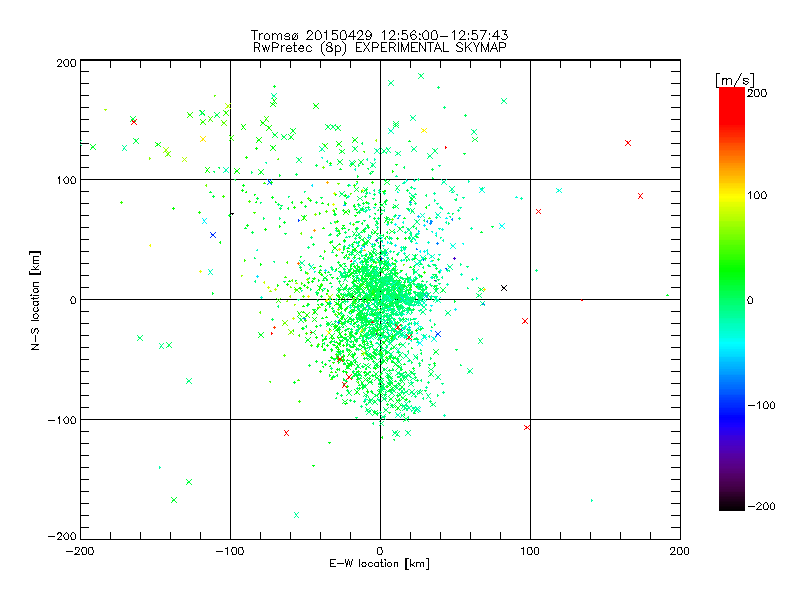
Task: Select the red X marker near E-W 98, N-S -107
Action: 527,428
